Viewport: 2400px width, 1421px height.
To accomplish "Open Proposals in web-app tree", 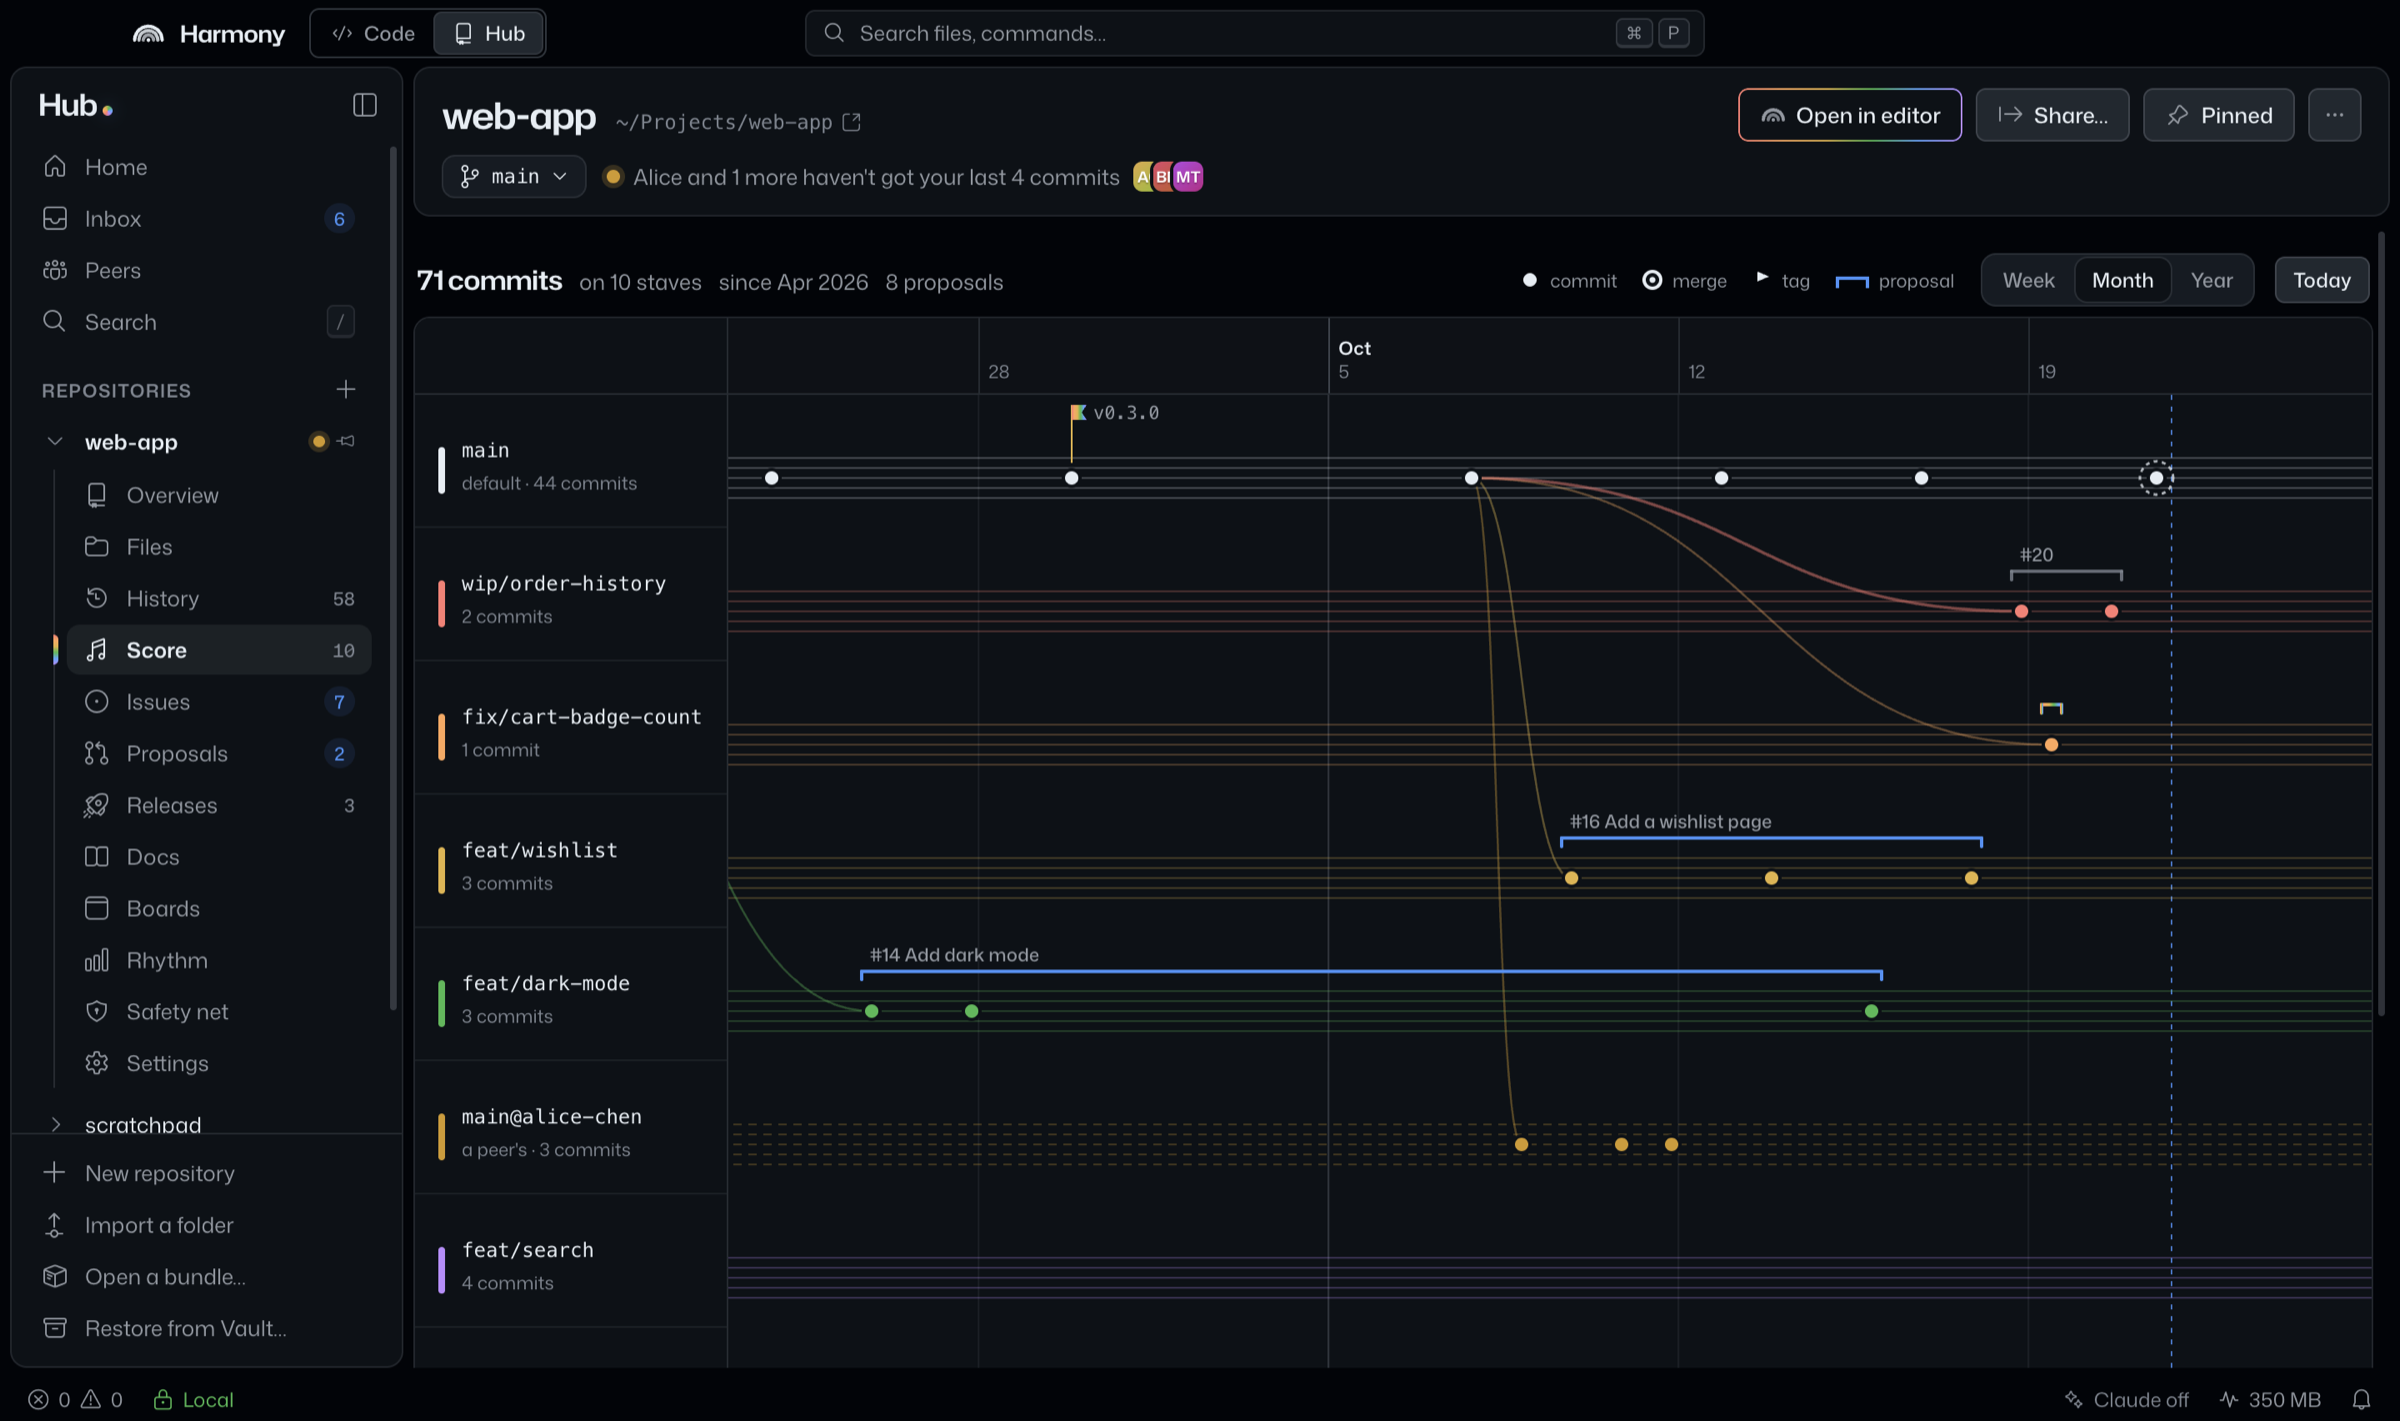I will click(x=219, y=753).
